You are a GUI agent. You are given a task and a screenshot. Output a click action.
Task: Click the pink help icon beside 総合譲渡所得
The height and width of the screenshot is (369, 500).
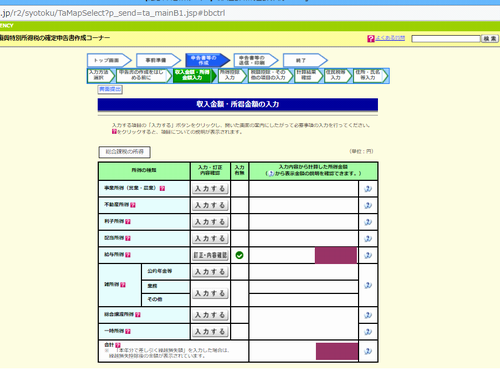tap(138, 315)
